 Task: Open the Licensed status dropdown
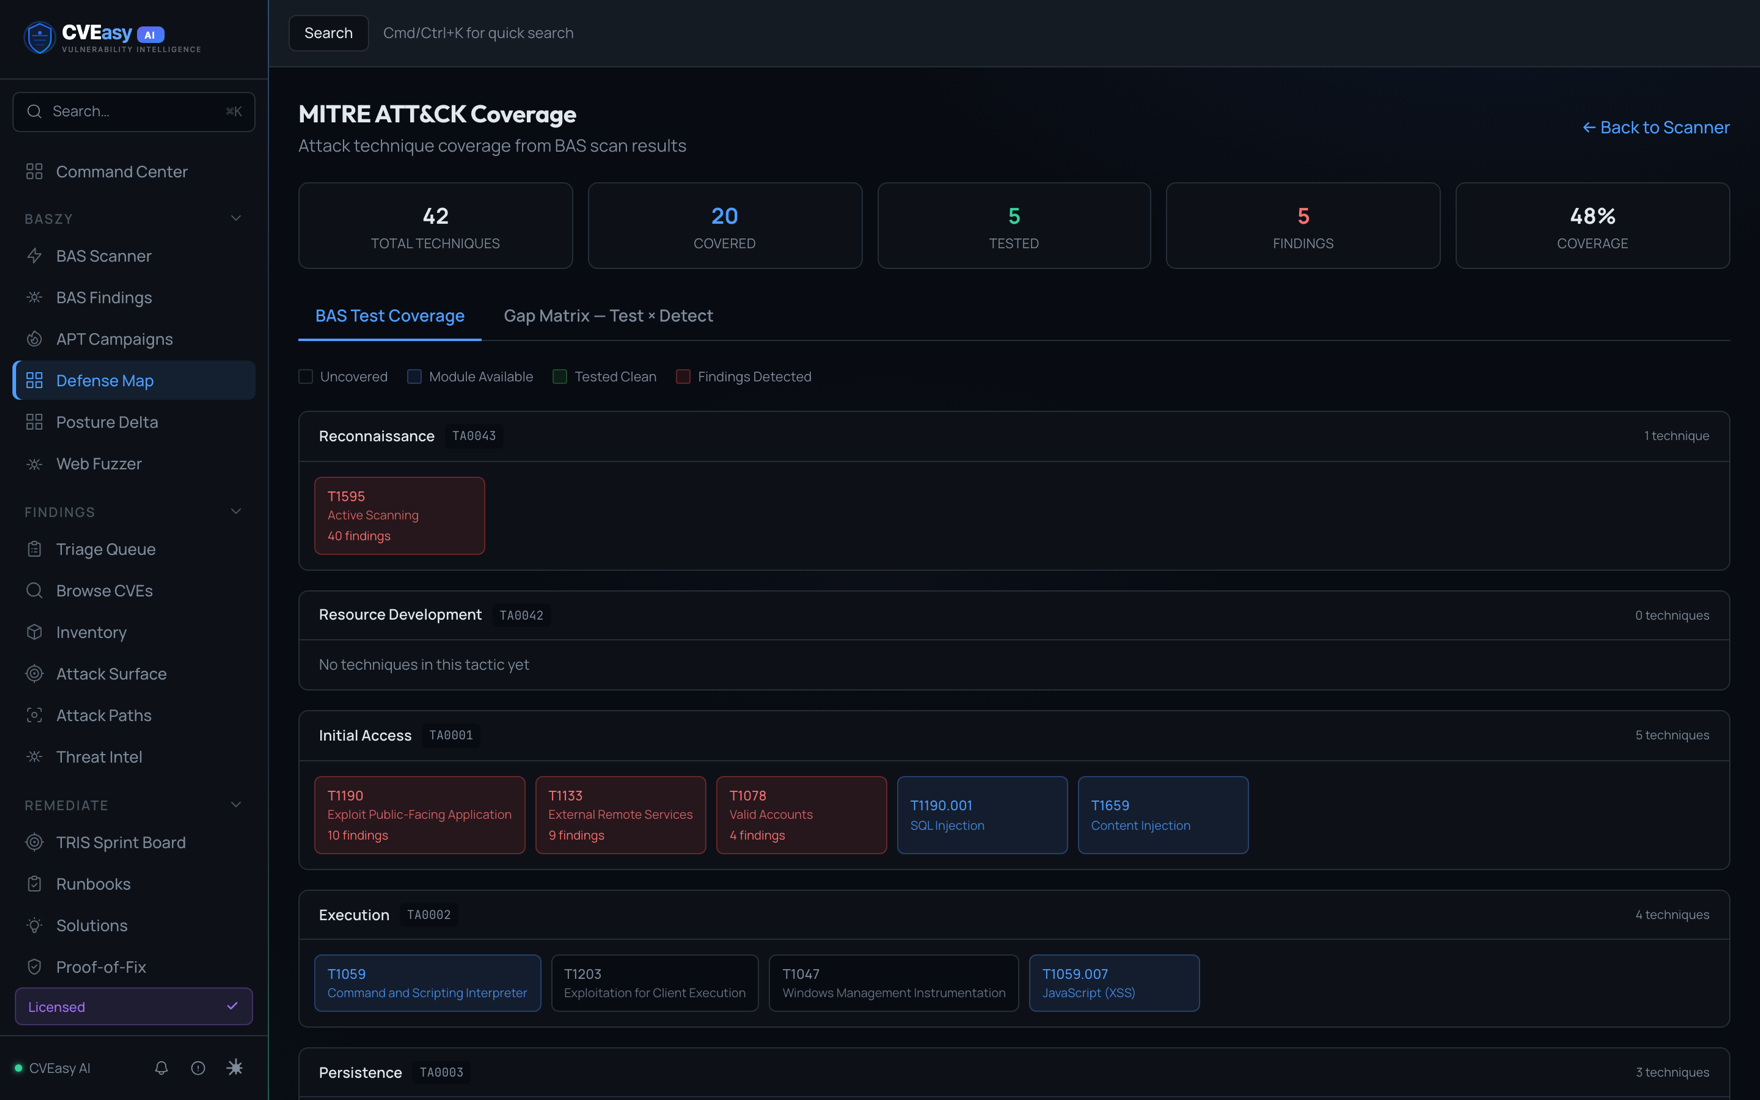134,1007
